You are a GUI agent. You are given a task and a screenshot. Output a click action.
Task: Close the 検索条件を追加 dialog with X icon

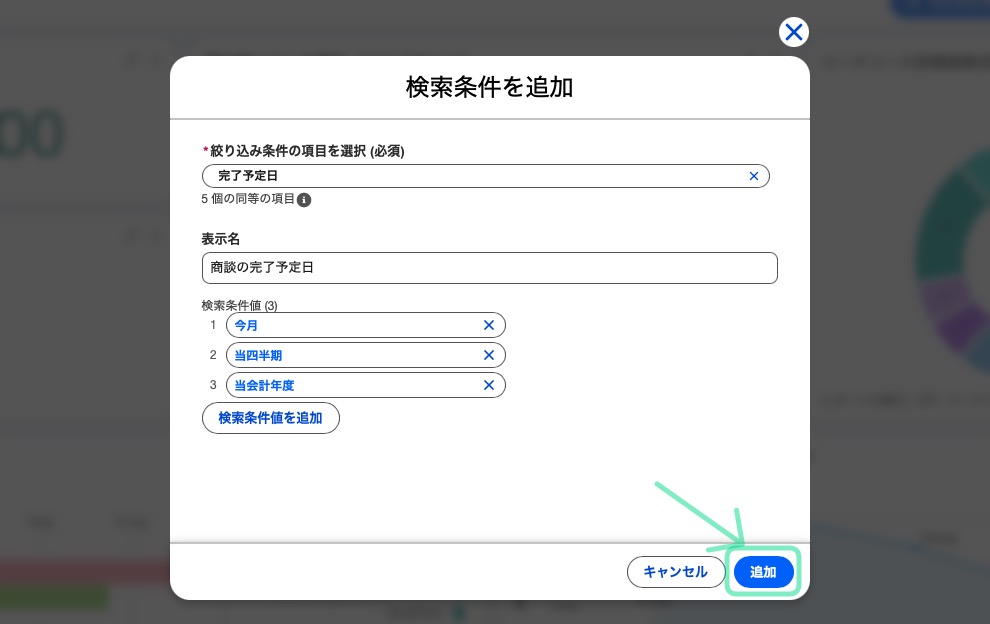pyautogui.click(x=794, y=32)
